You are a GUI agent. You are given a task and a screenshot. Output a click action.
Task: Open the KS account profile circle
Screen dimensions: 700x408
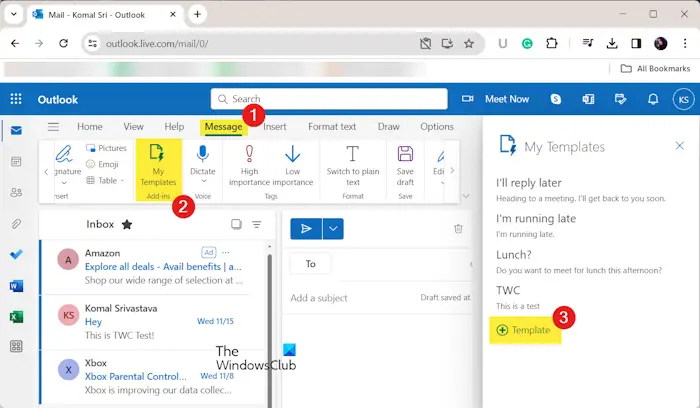click(x=683, y=99)
